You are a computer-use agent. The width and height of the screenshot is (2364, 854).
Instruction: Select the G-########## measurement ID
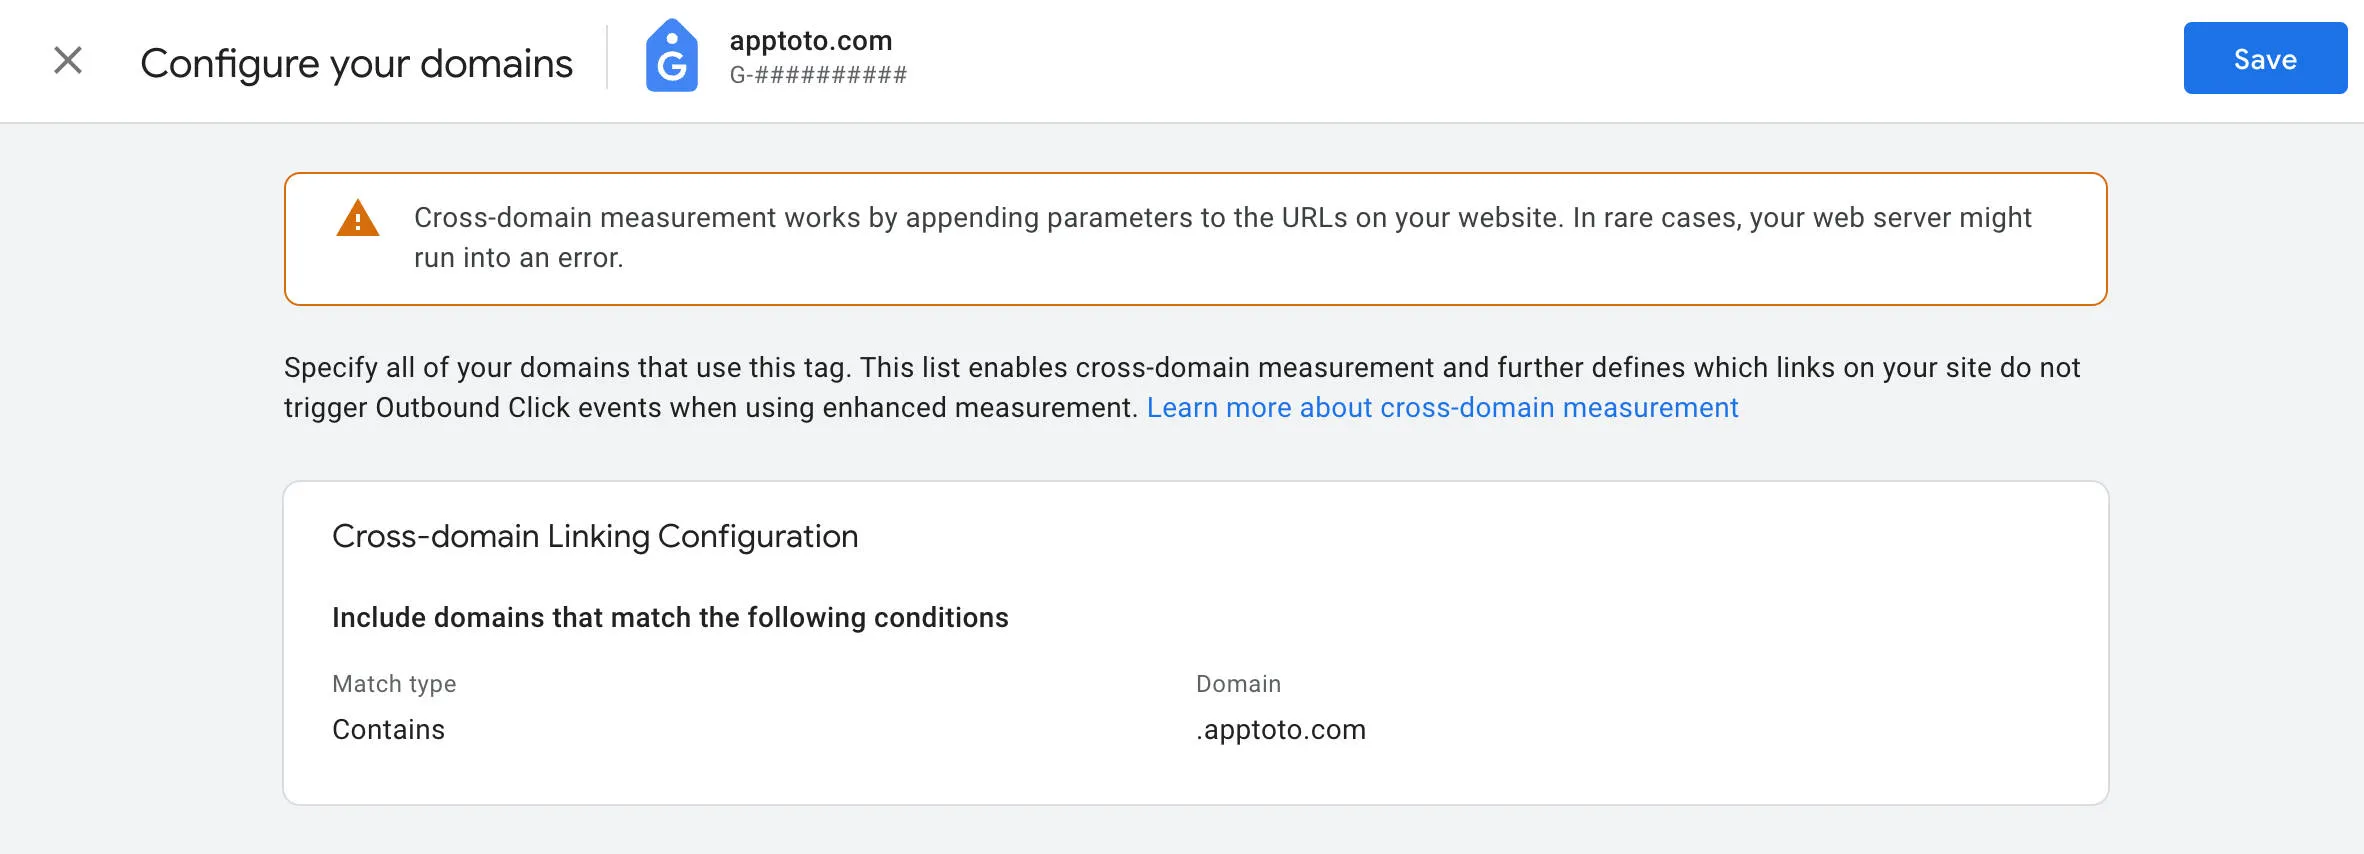pos(818,73)
